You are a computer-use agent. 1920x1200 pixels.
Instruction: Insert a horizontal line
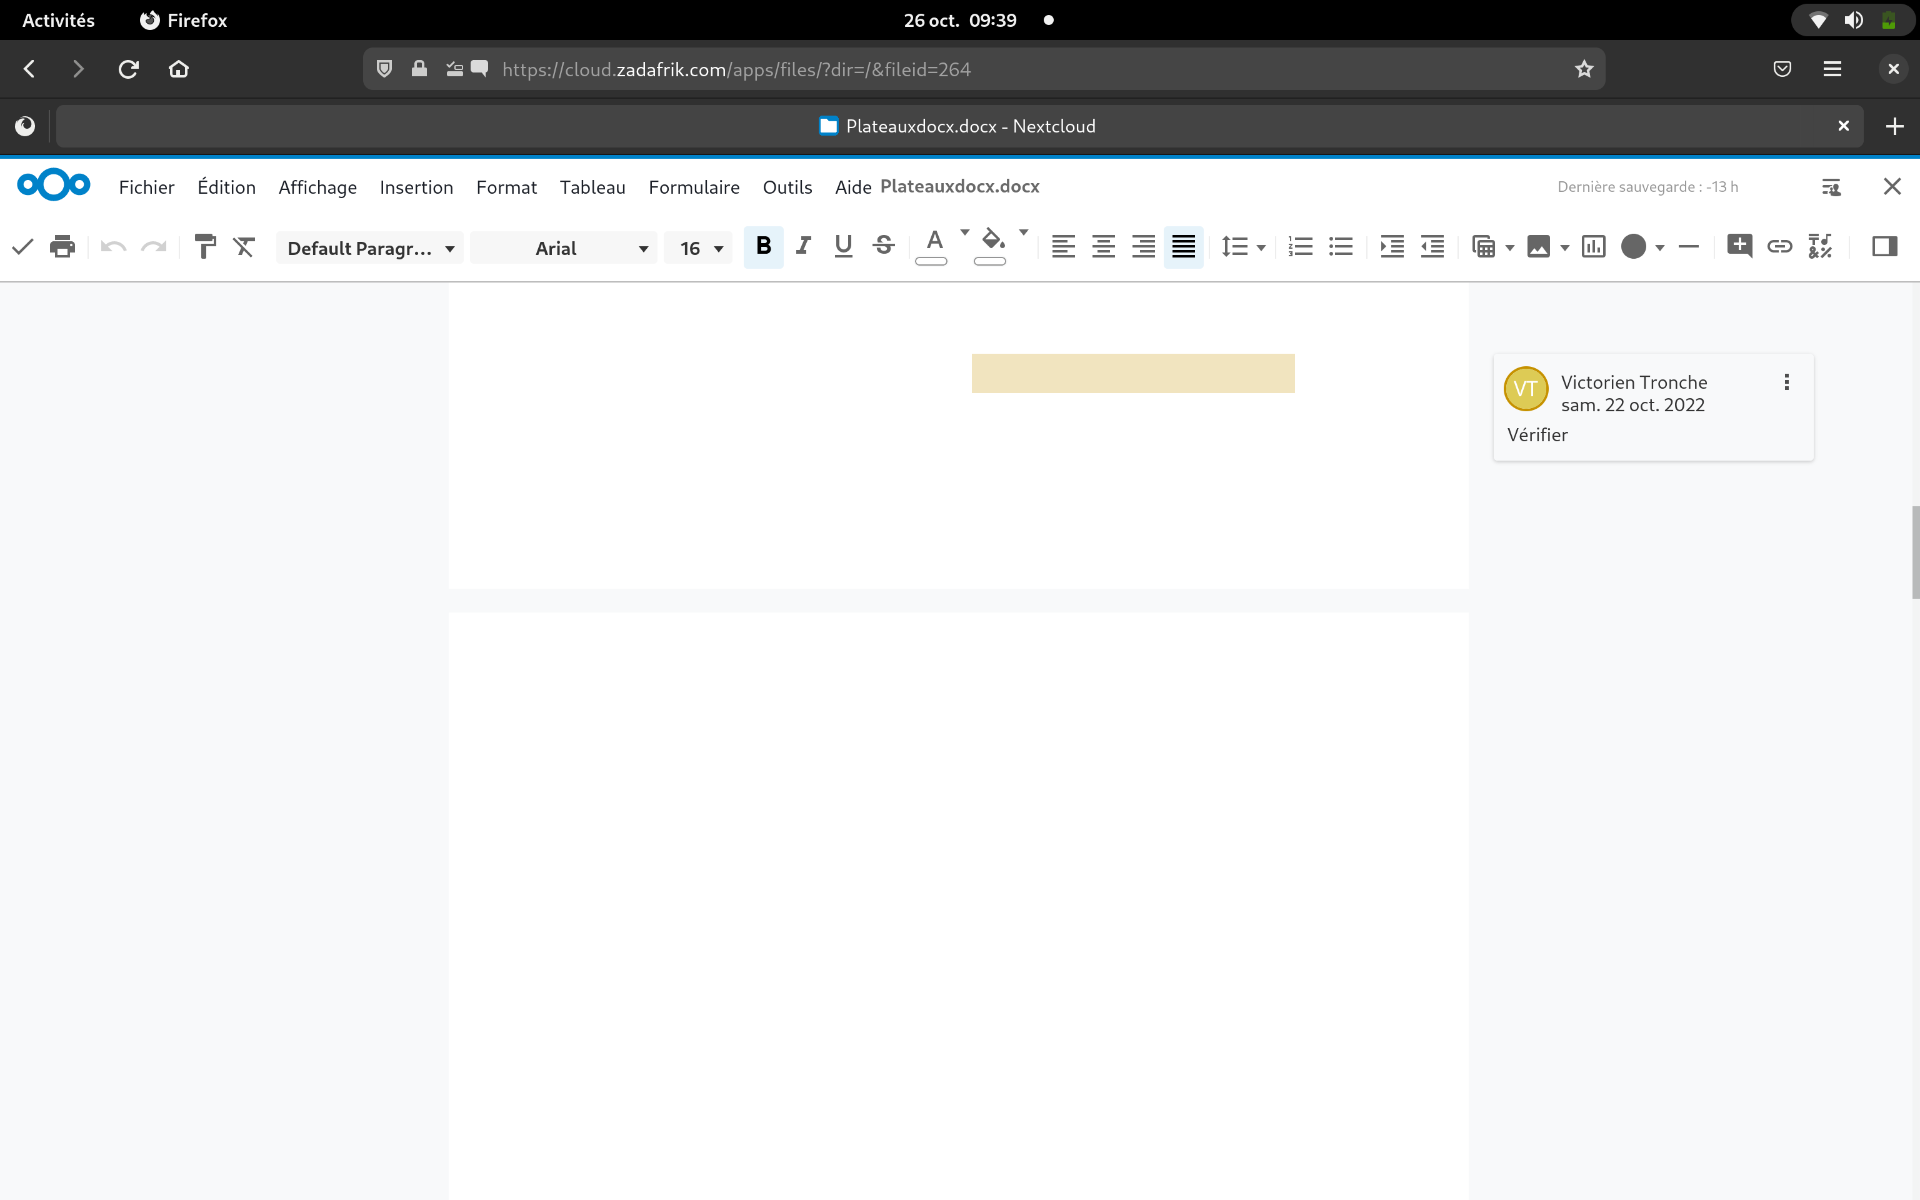[x=1688, y=247]
